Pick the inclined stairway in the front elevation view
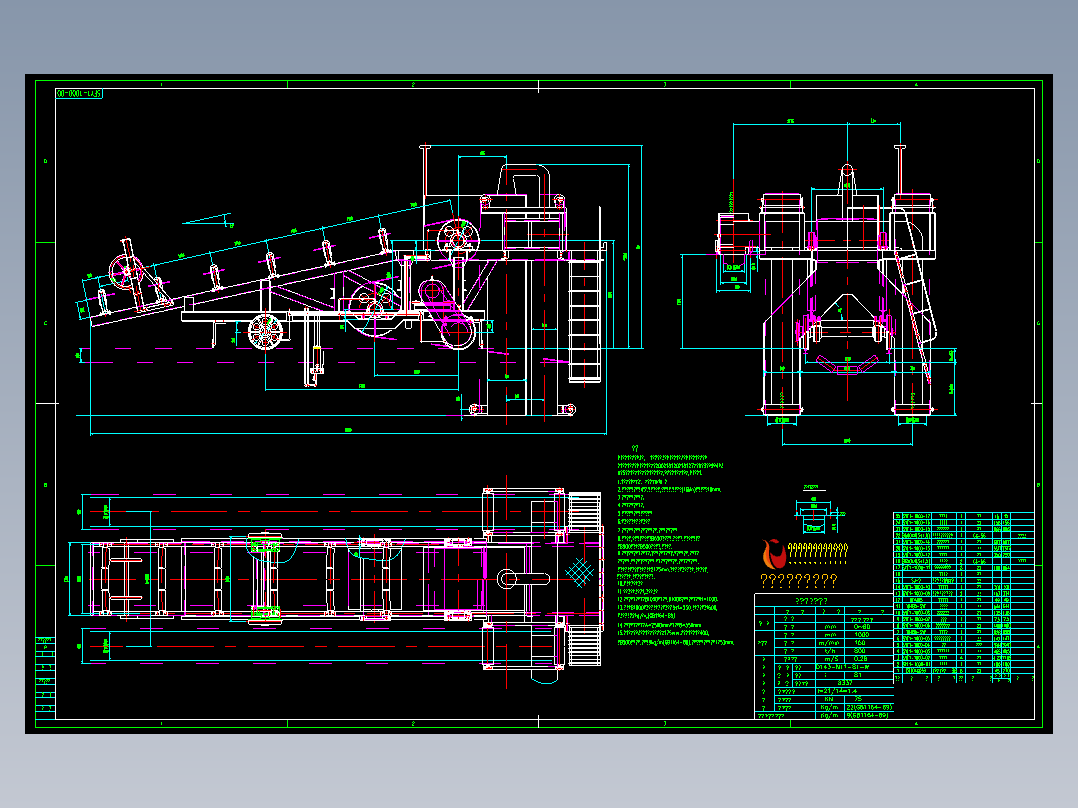Image resolution: width=1078 pixels, height=808 pixels. [x=914, y=296]
